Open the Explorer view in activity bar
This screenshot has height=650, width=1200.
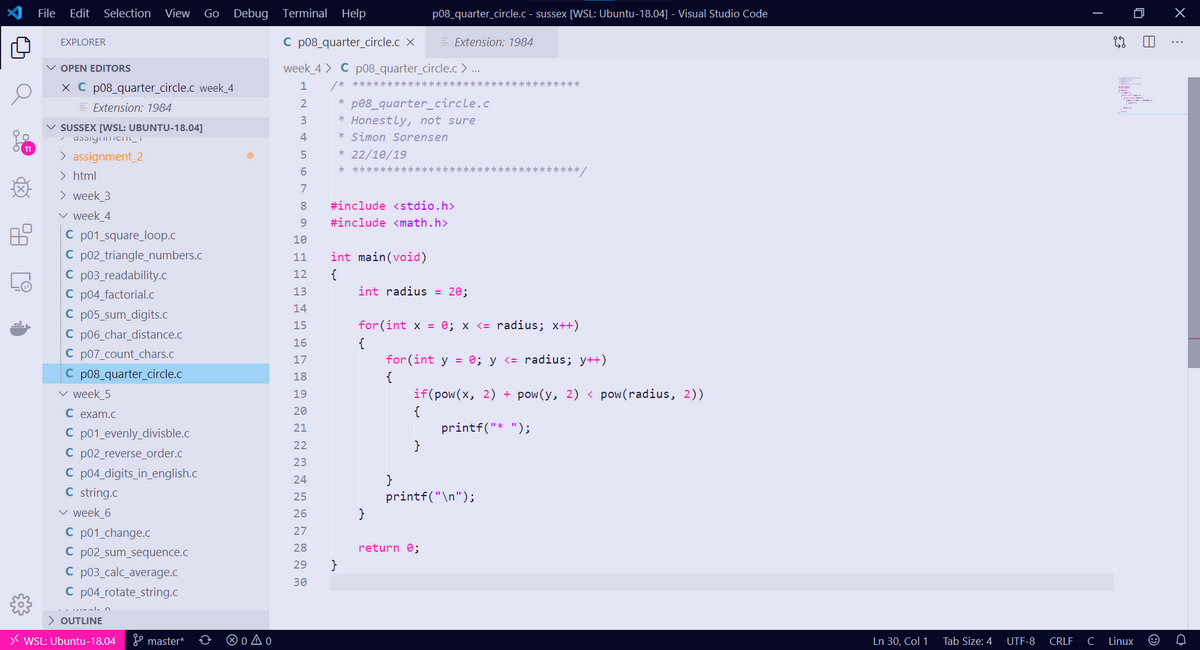tap(21, 47)
